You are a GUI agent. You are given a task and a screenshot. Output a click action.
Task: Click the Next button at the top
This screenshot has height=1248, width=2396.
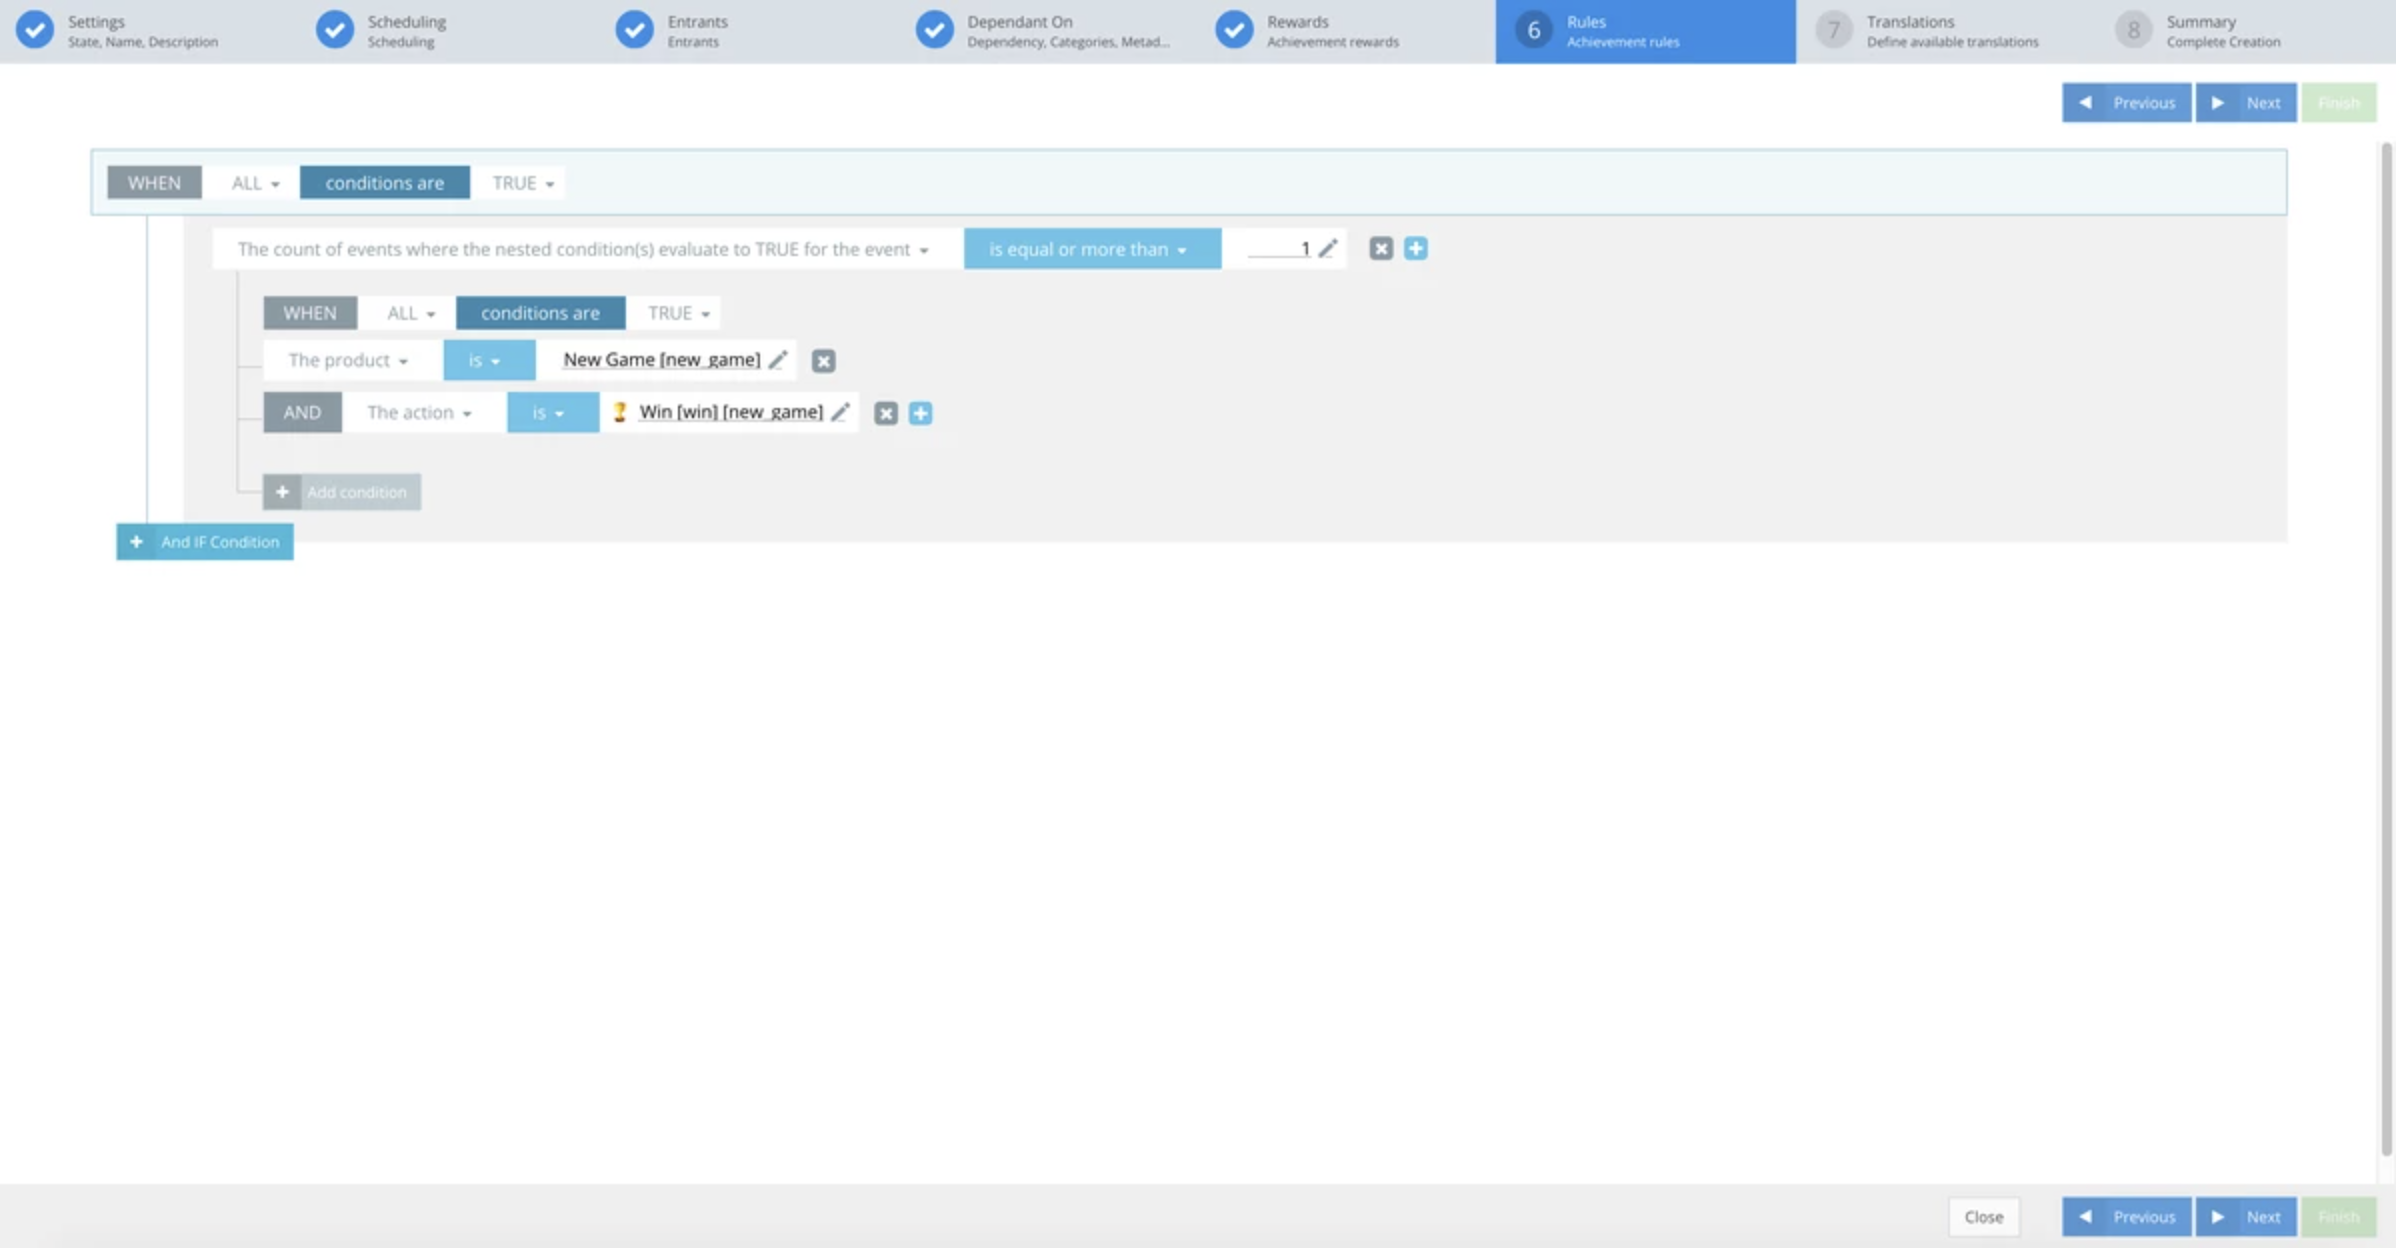(x=2246, y=102)
